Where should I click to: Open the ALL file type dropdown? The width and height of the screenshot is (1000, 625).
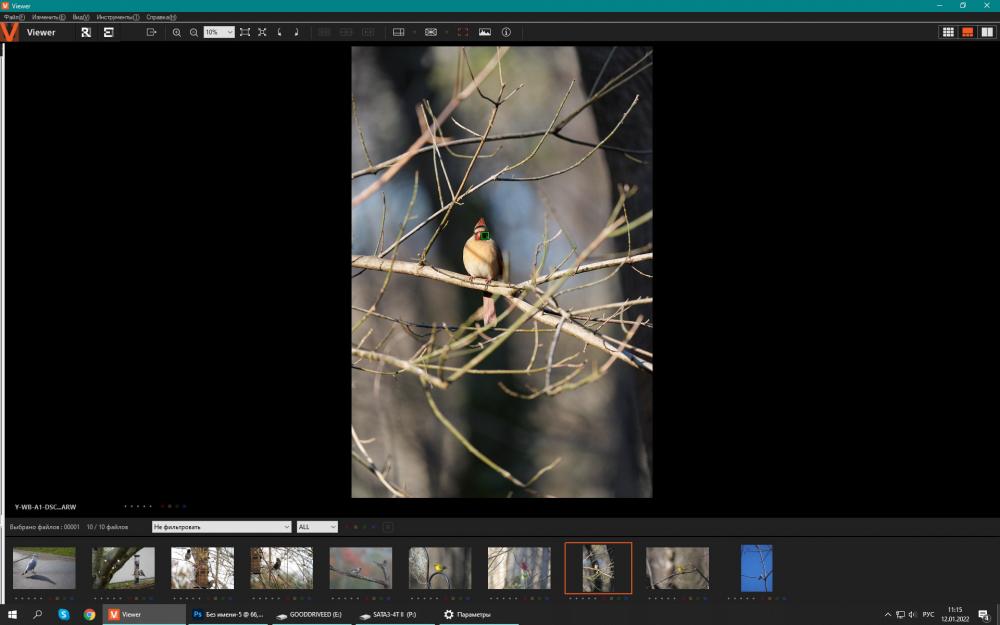317,527
